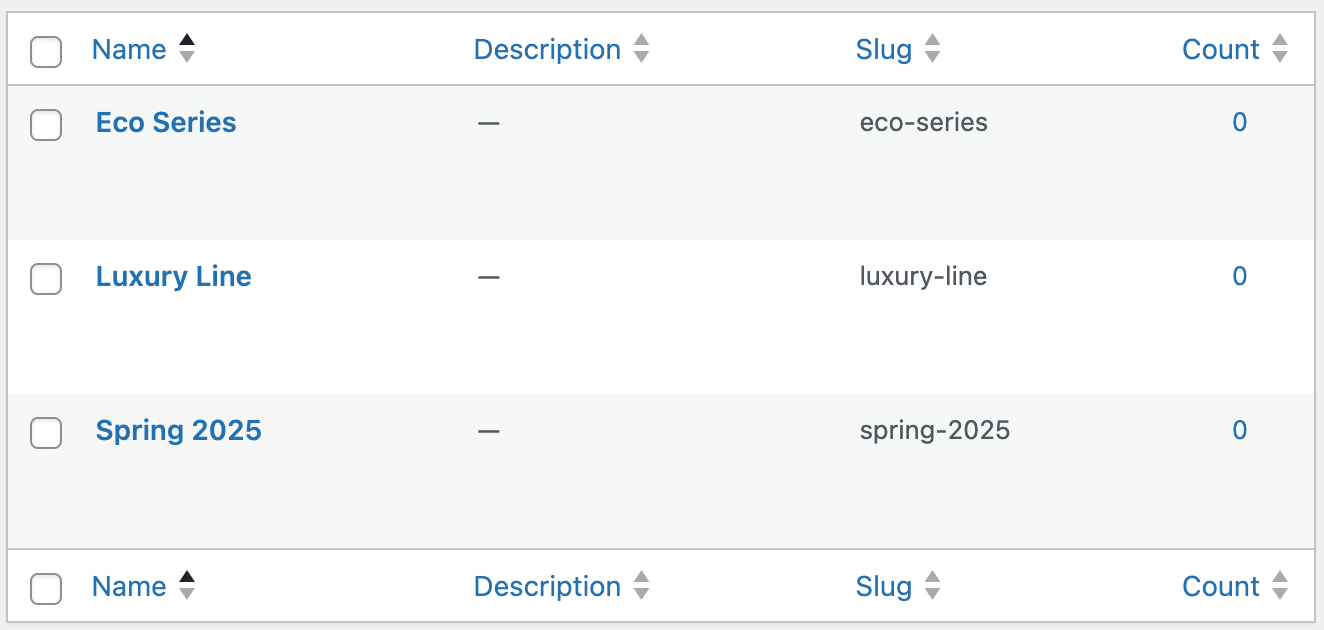This screenshot has height=630, width=1324.
Task: View items counted for Eco Series
Action: (x=1239, y=123)
